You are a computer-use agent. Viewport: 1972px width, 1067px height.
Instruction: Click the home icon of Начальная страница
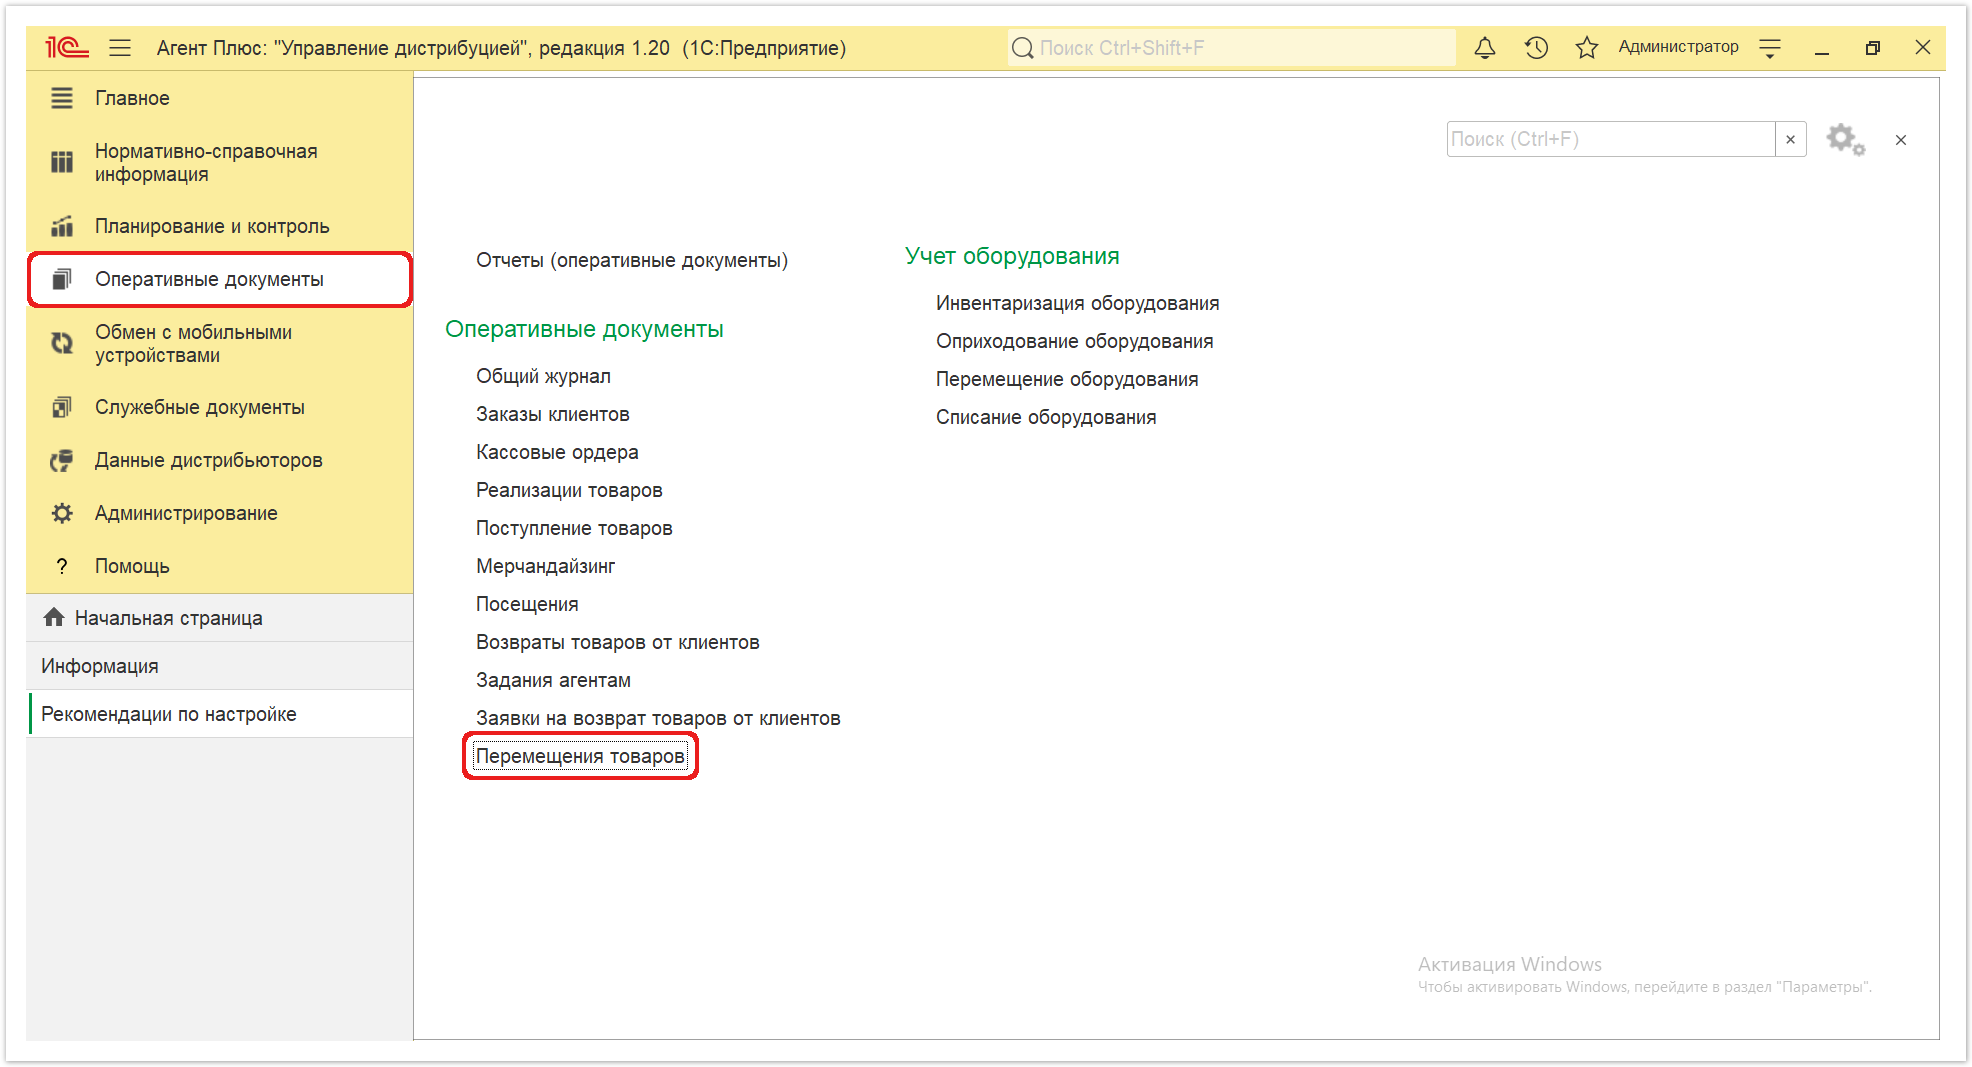pos(54,617)
